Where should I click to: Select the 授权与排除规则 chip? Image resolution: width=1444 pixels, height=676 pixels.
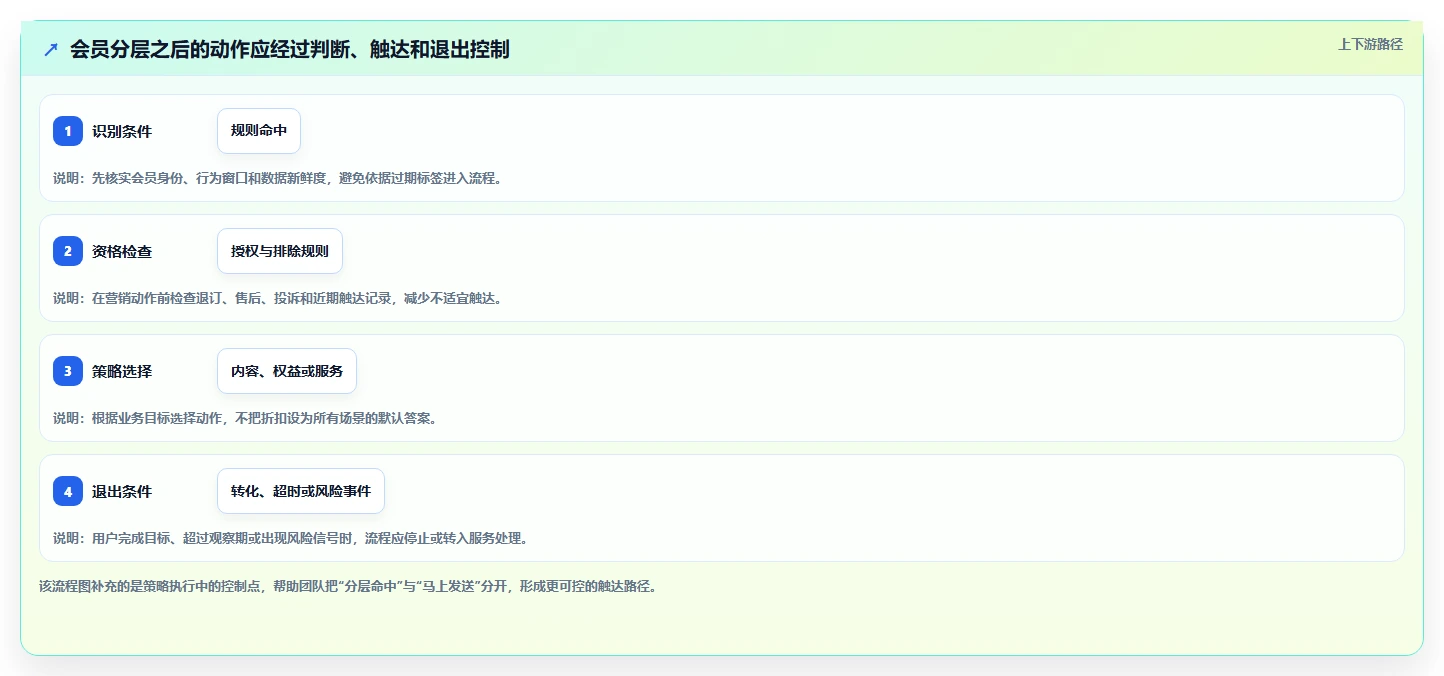(280, 251)
